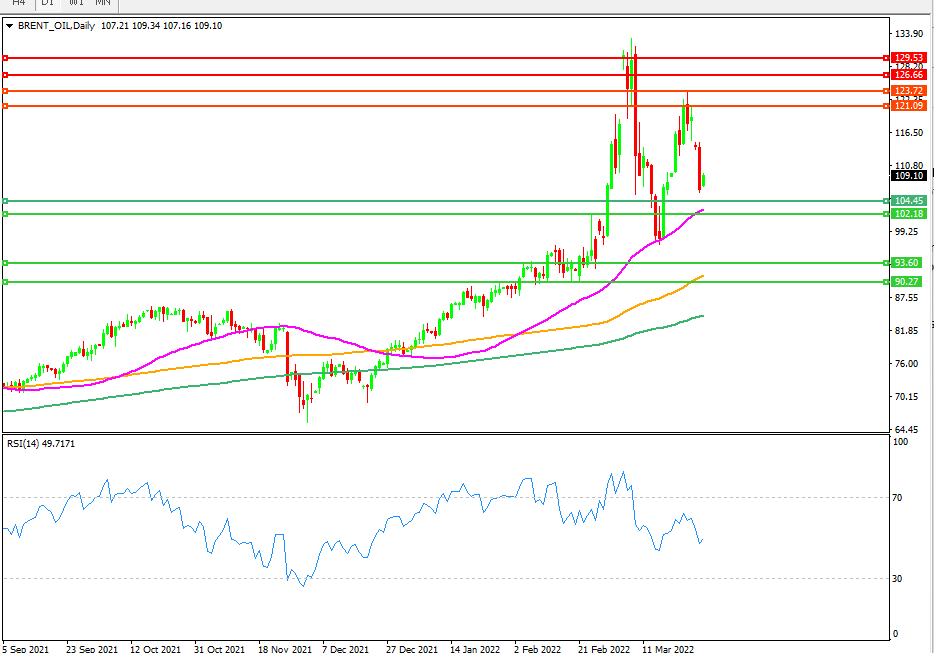Select the D1 timeframe button
934x653 pixels.
click(48, 4)
